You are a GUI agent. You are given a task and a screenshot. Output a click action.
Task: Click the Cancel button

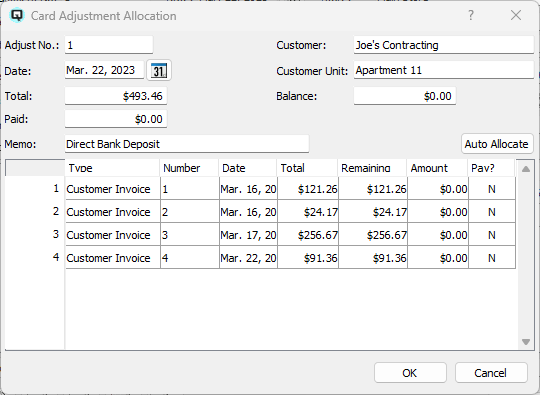(491, 373)
